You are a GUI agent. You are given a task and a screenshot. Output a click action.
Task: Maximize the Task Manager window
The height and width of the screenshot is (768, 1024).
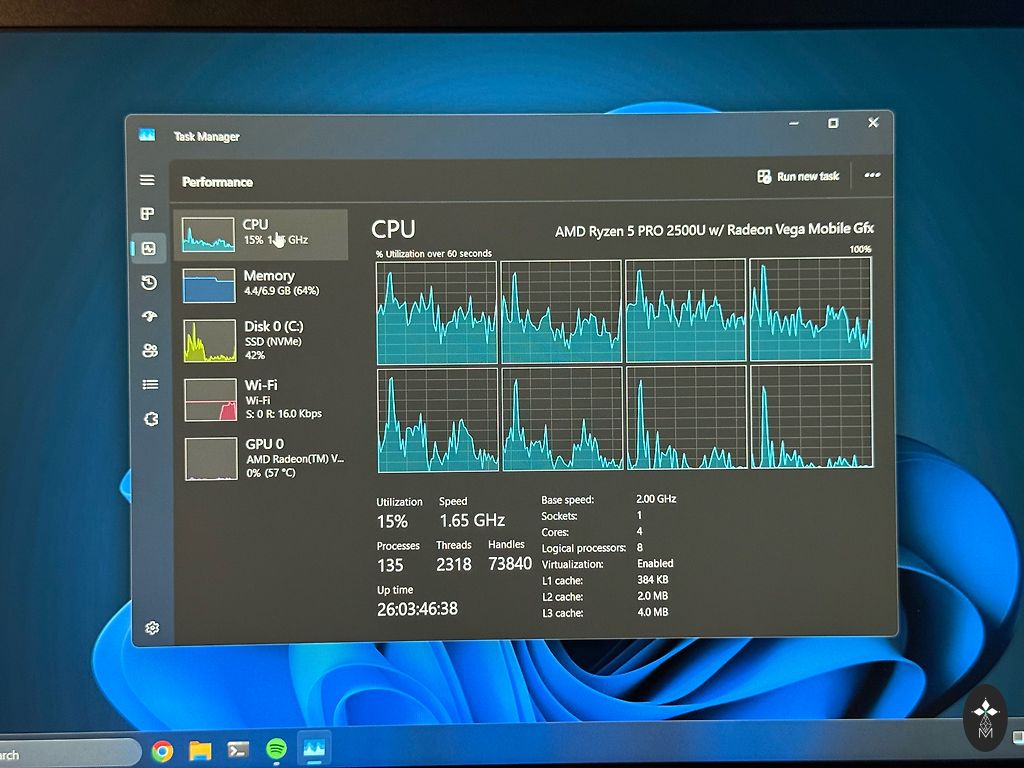(833, 123)
